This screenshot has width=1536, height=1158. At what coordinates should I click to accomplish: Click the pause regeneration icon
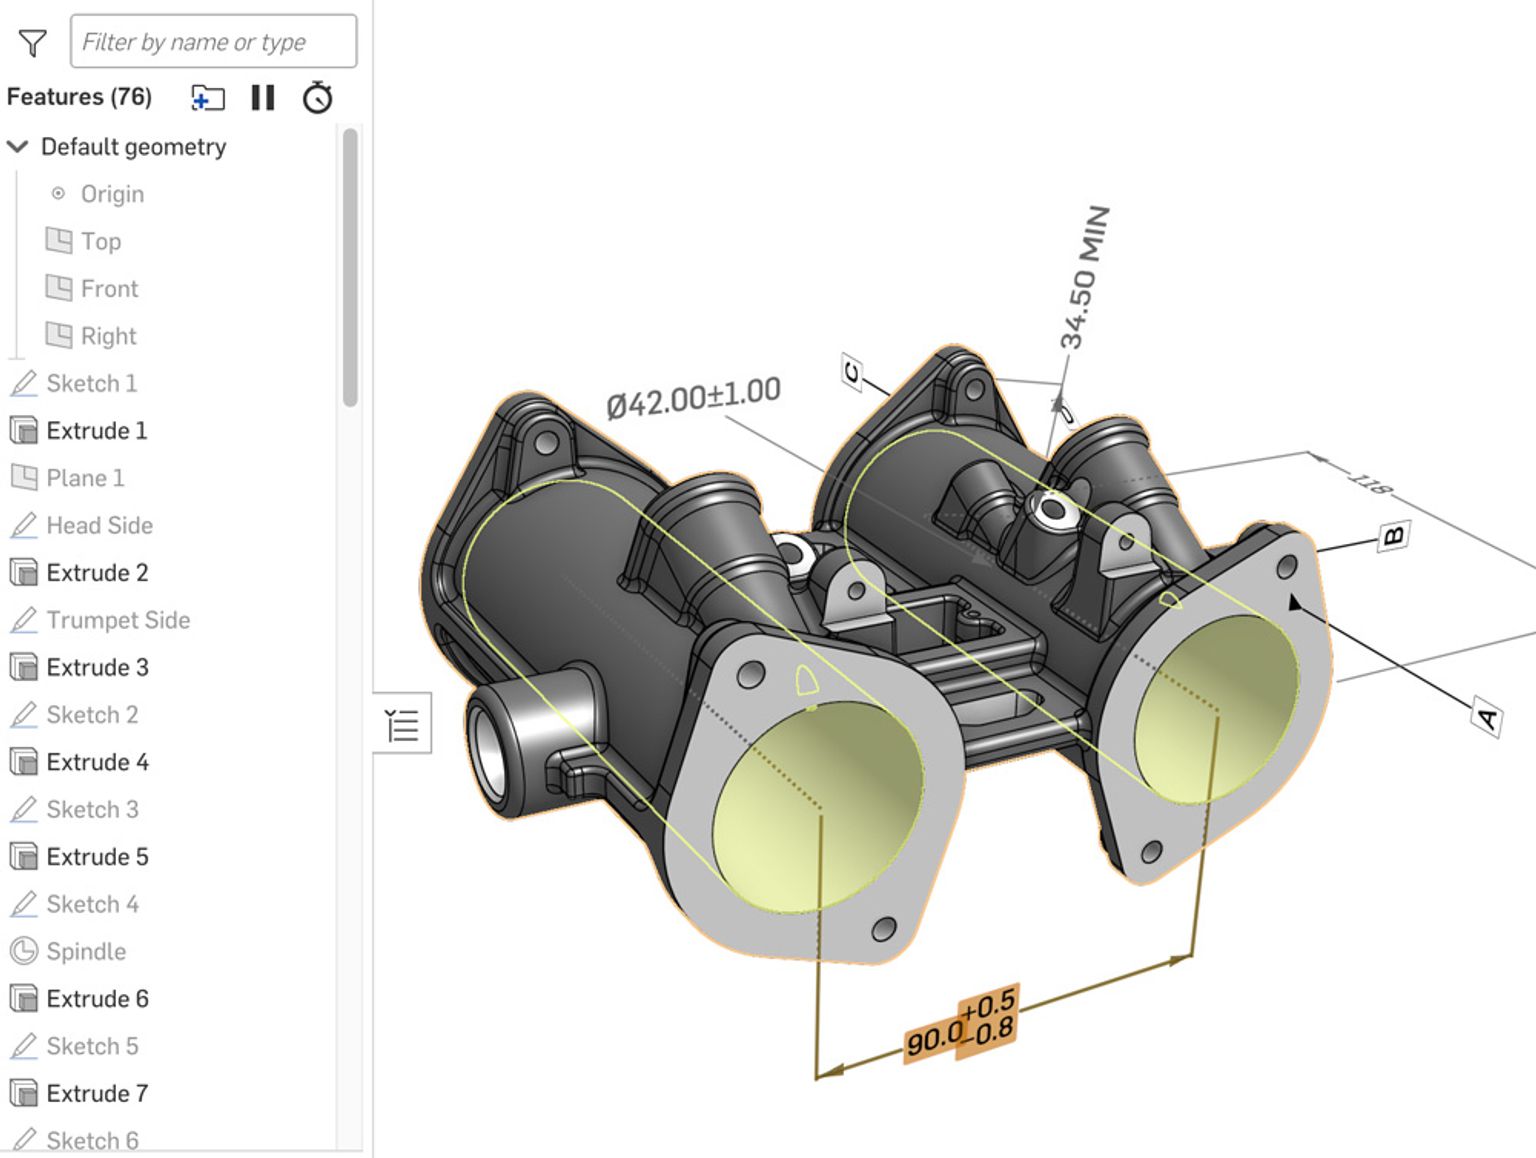pos(262,97)
